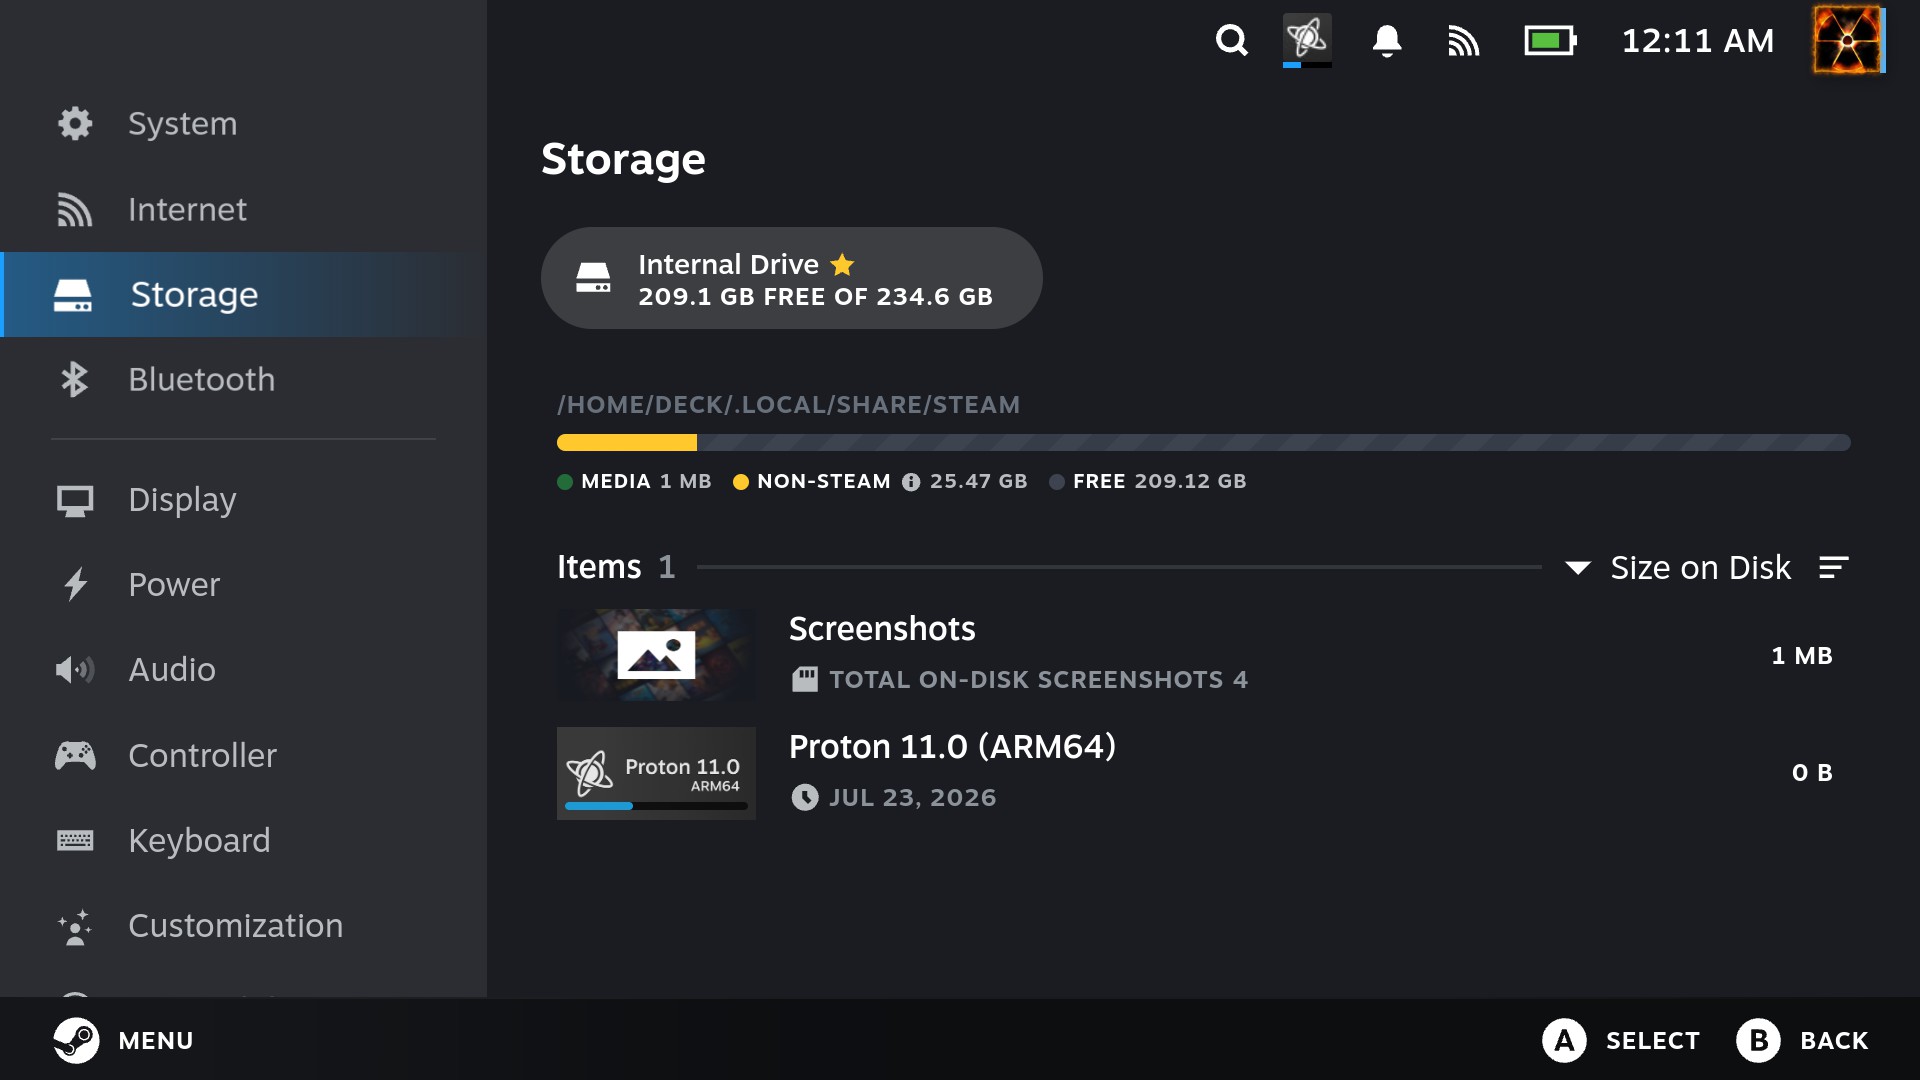Click TOTAL ON-DISK SCREENSHOTS 4 text
Image resolution: width=1920 pixels, height=1080 pixels.
[x=1038, y=680]
